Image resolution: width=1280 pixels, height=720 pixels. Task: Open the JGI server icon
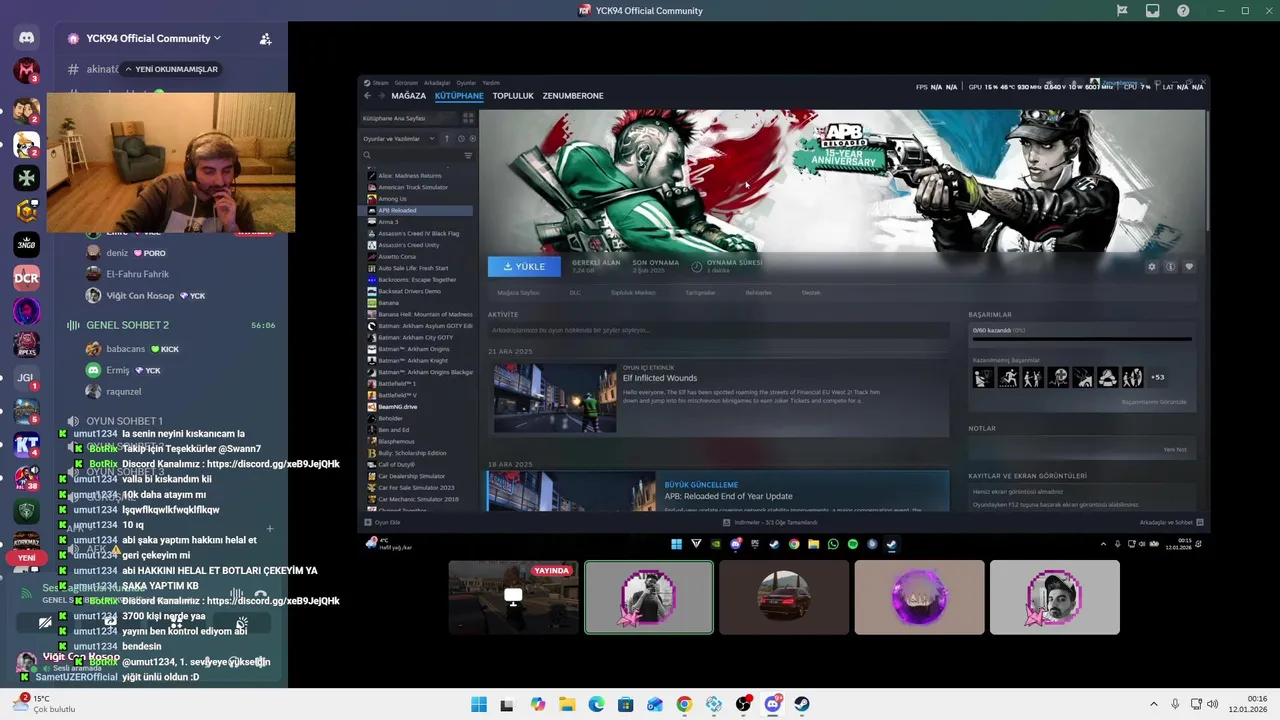(x=27, y=378)
